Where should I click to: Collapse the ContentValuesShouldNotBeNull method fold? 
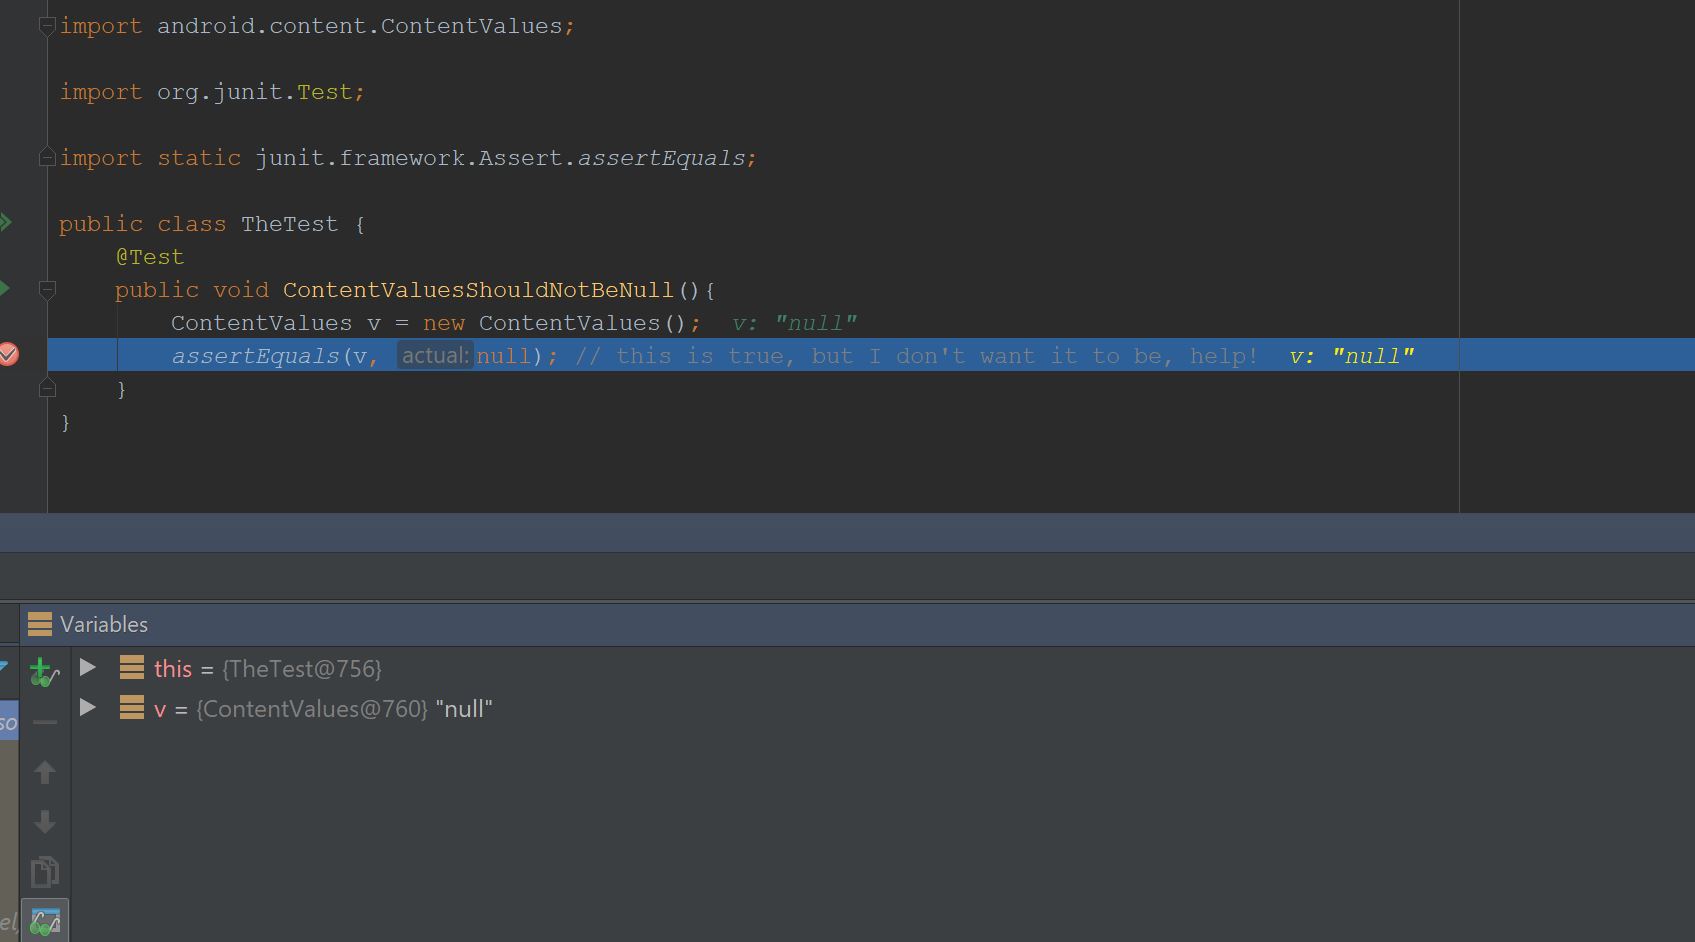click(47, 290)
